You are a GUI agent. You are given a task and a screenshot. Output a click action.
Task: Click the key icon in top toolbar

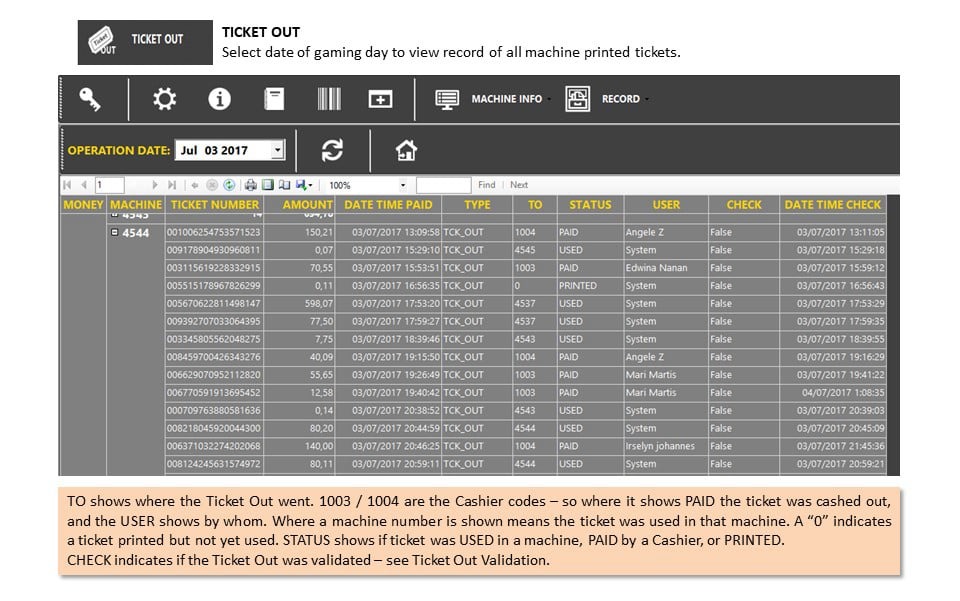(89, 99)
